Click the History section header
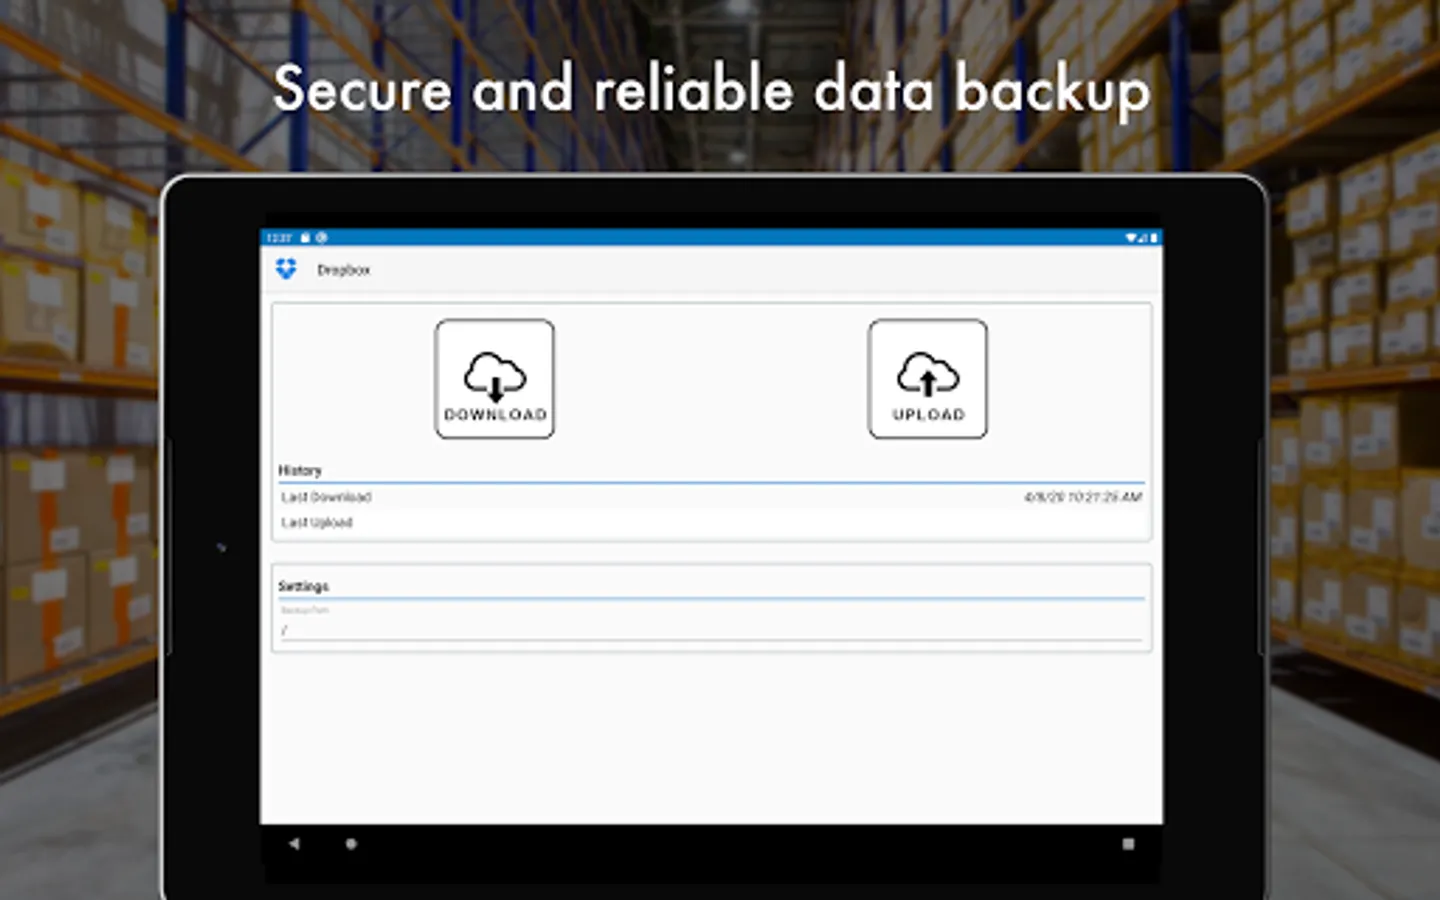The width and height of the screenshot is (1440, 900). point(300,470)
